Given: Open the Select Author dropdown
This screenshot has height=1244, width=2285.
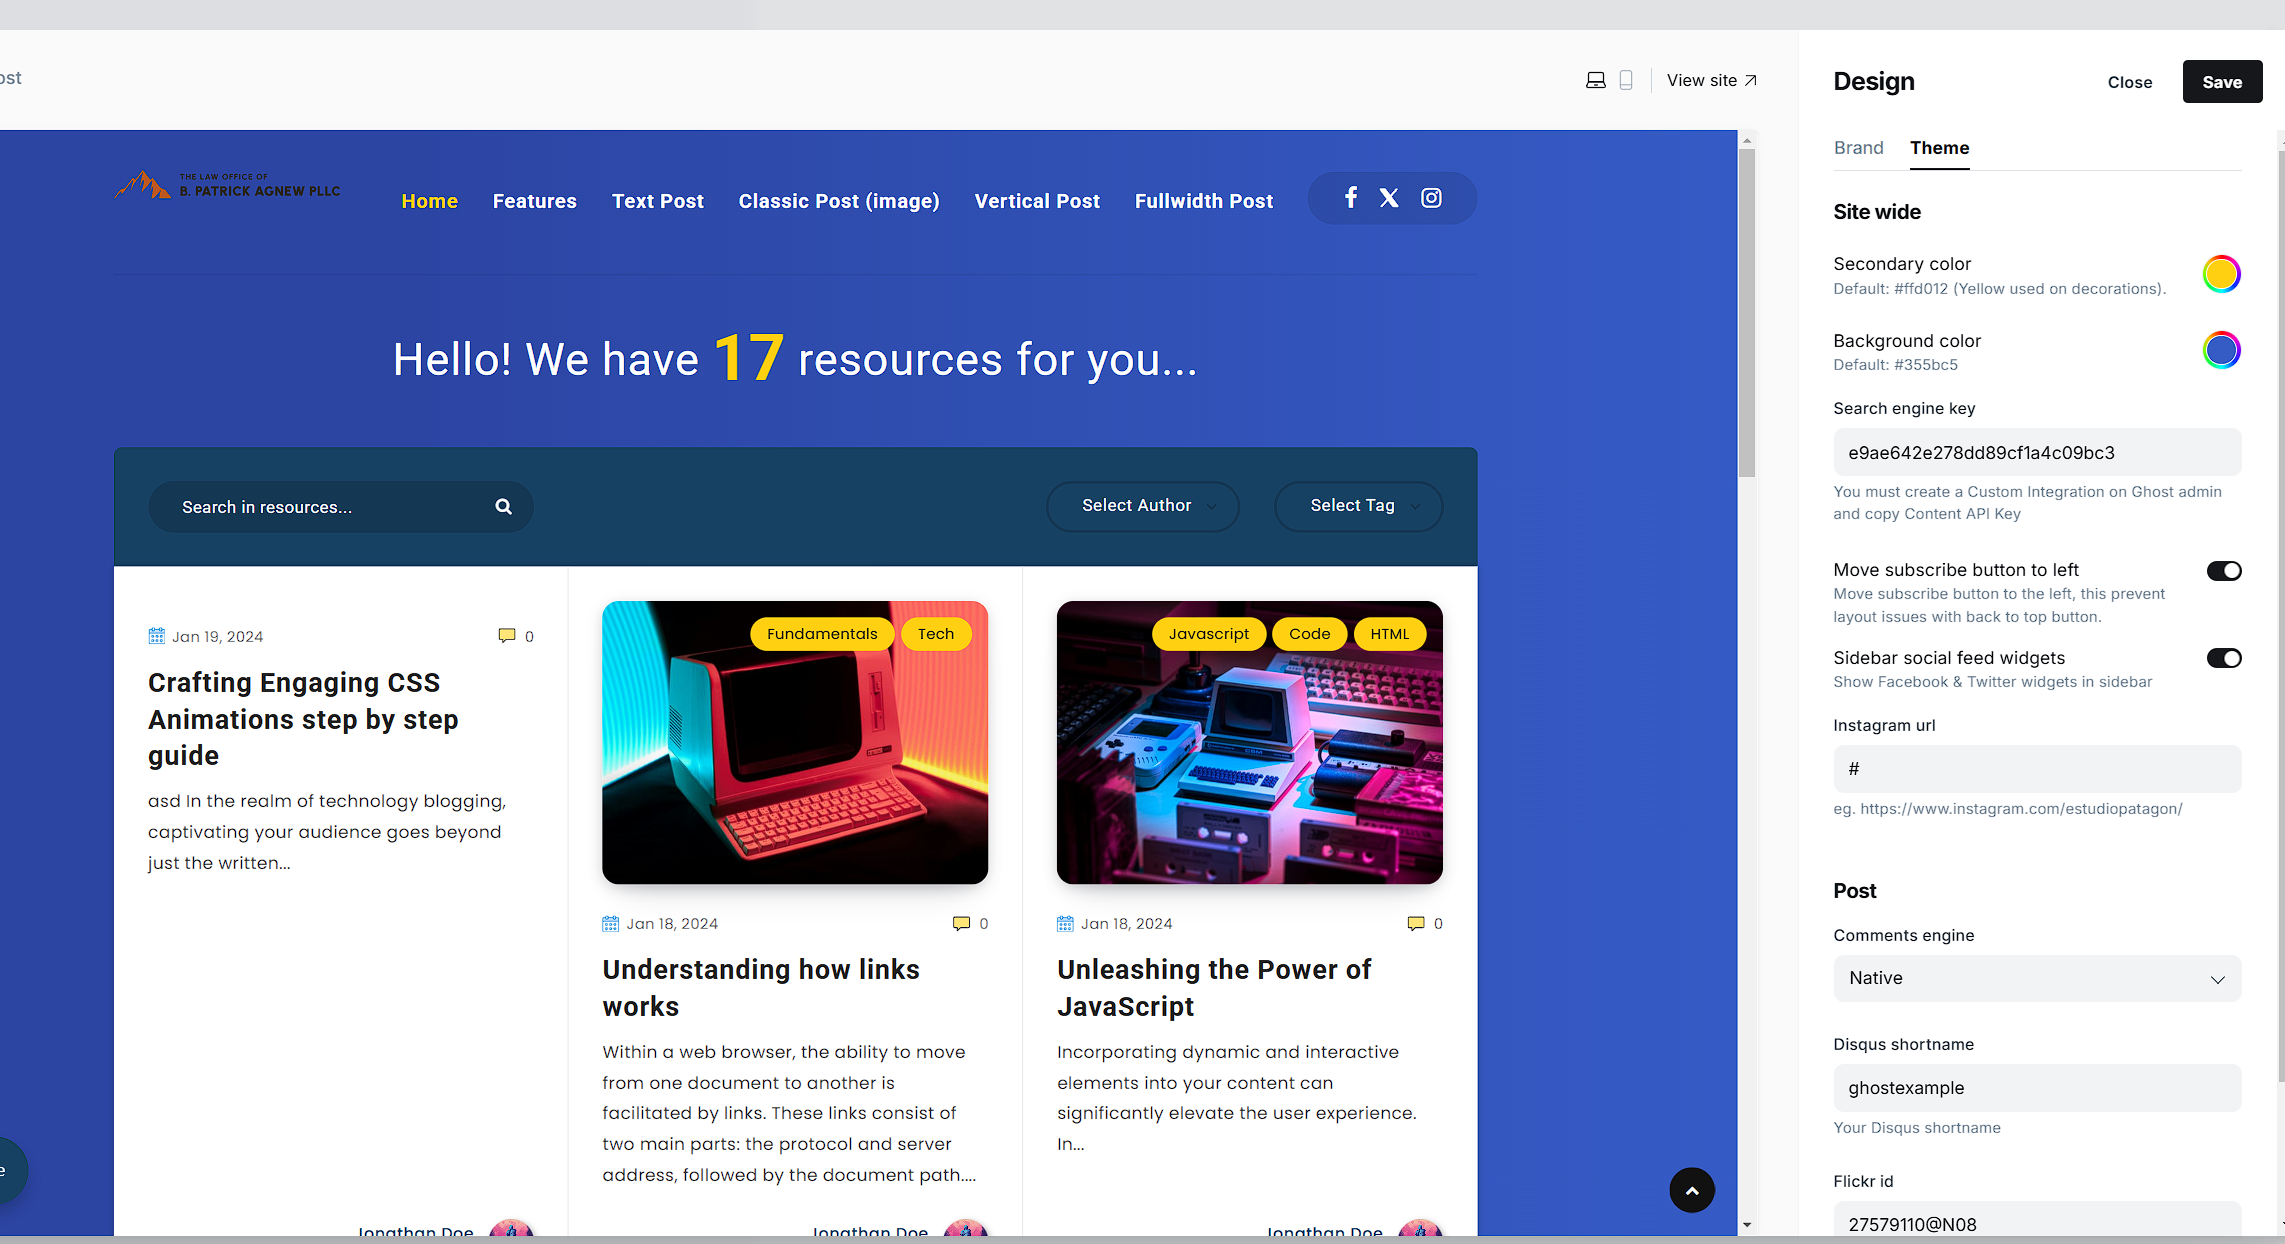Looking at the screenshot, I should click(1143, 506).
